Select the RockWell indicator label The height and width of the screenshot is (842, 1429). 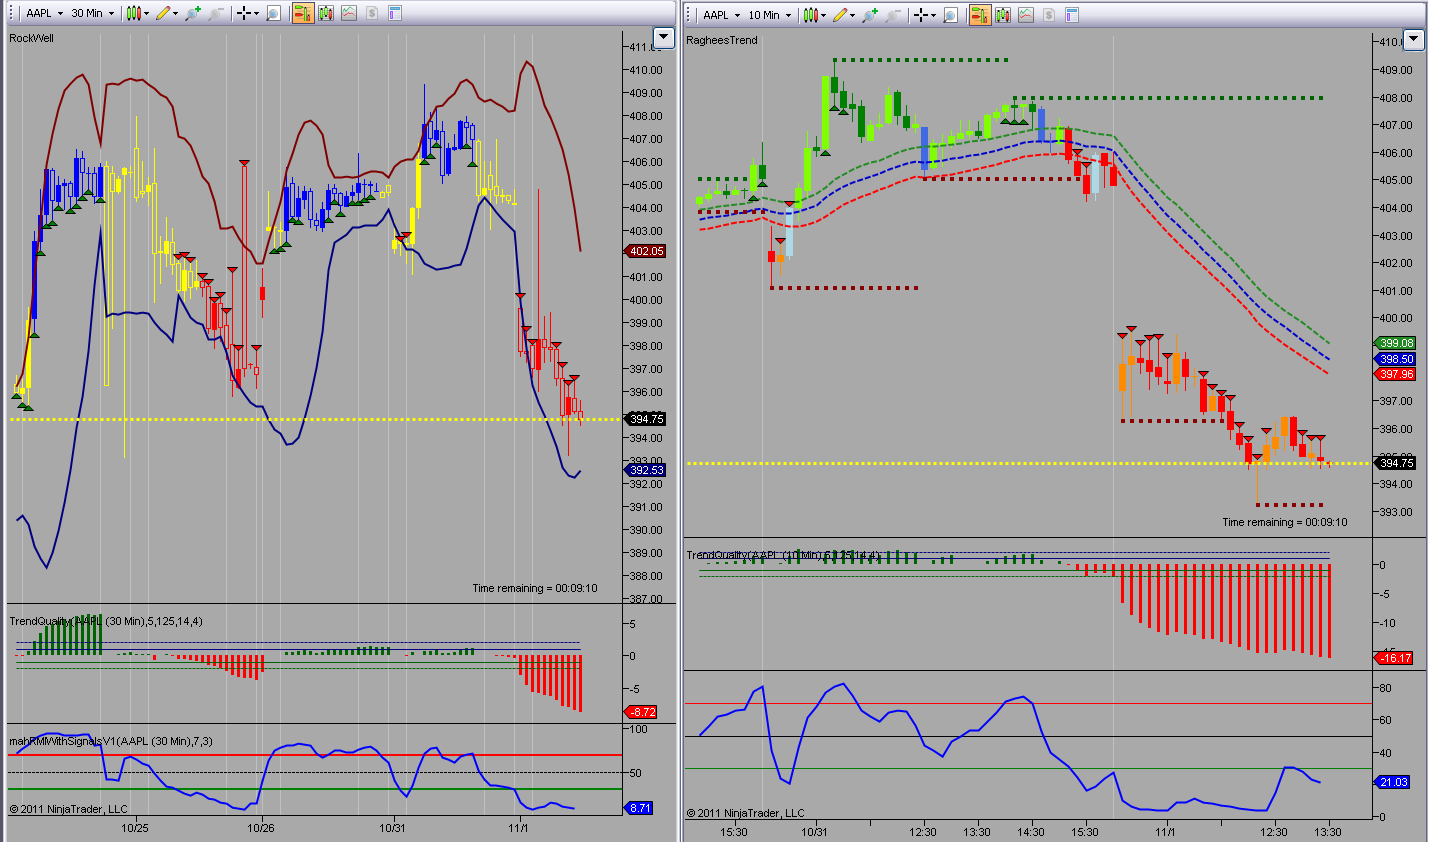pyautogui.click(x=31, y=38)
